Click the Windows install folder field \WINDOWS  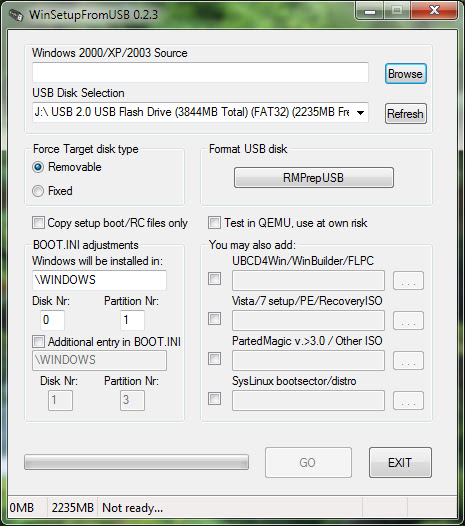point(99,280)
